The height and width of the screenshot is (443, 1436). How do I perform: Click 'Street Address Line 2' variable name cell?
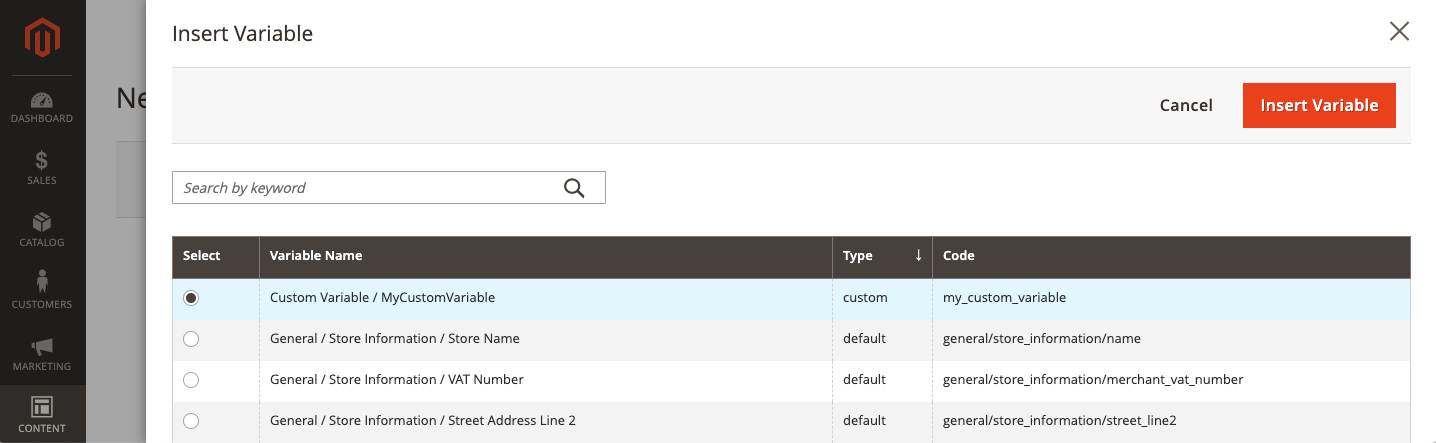(x=546, y=421)
